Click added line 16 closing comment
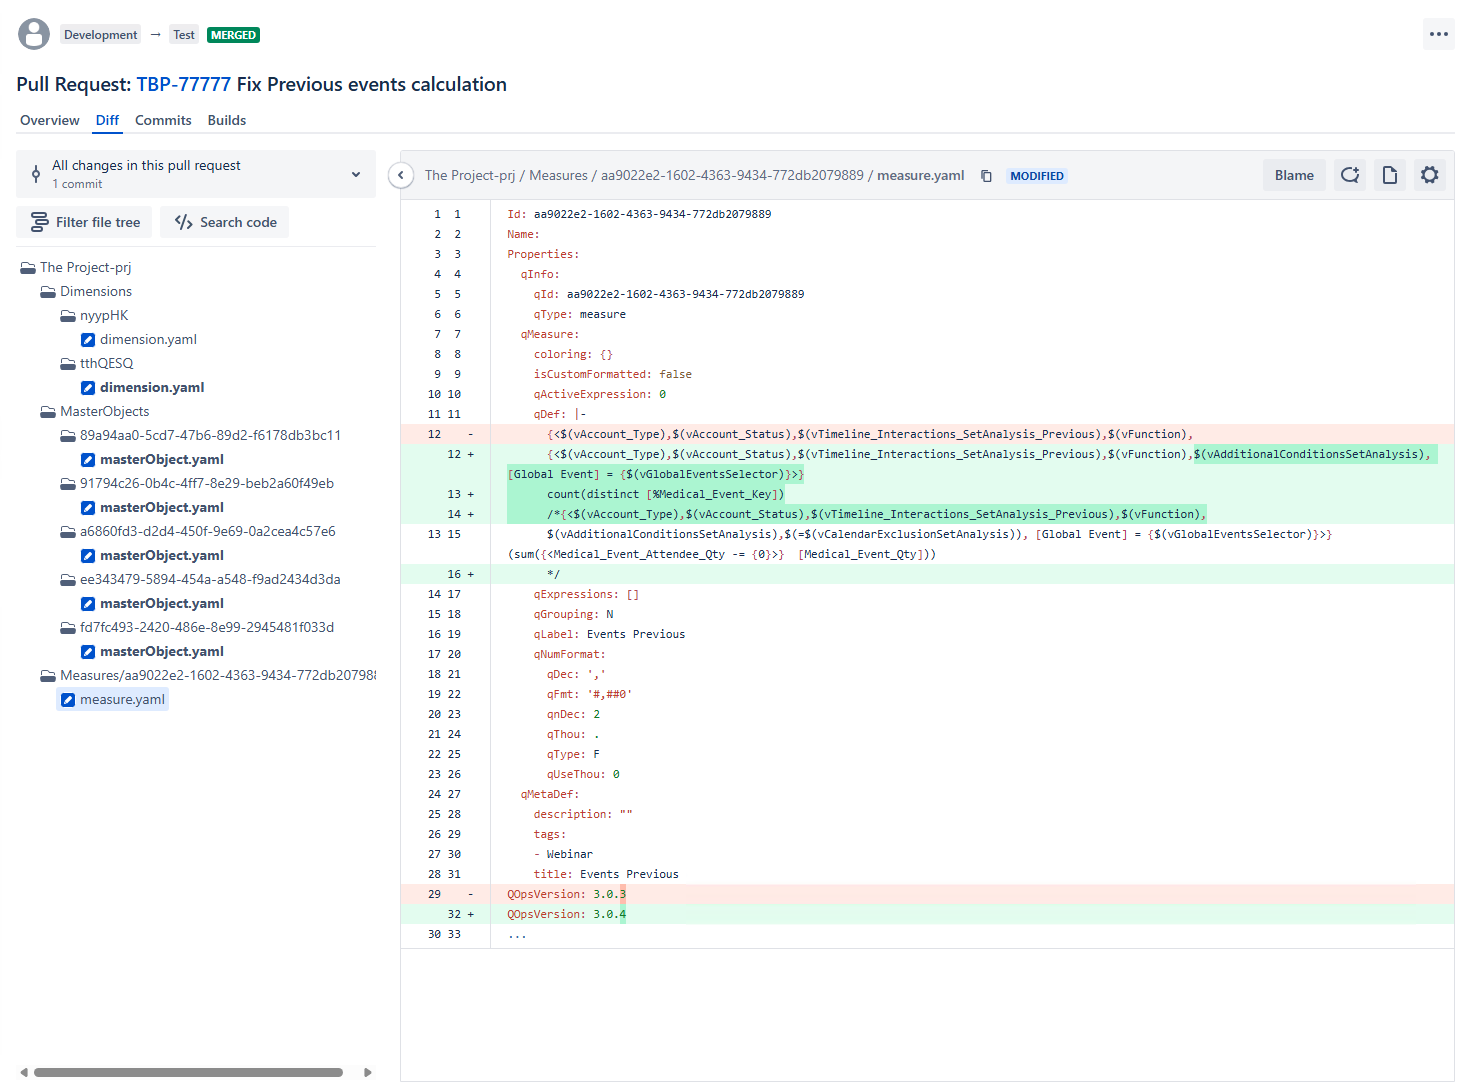 (927, 574)
